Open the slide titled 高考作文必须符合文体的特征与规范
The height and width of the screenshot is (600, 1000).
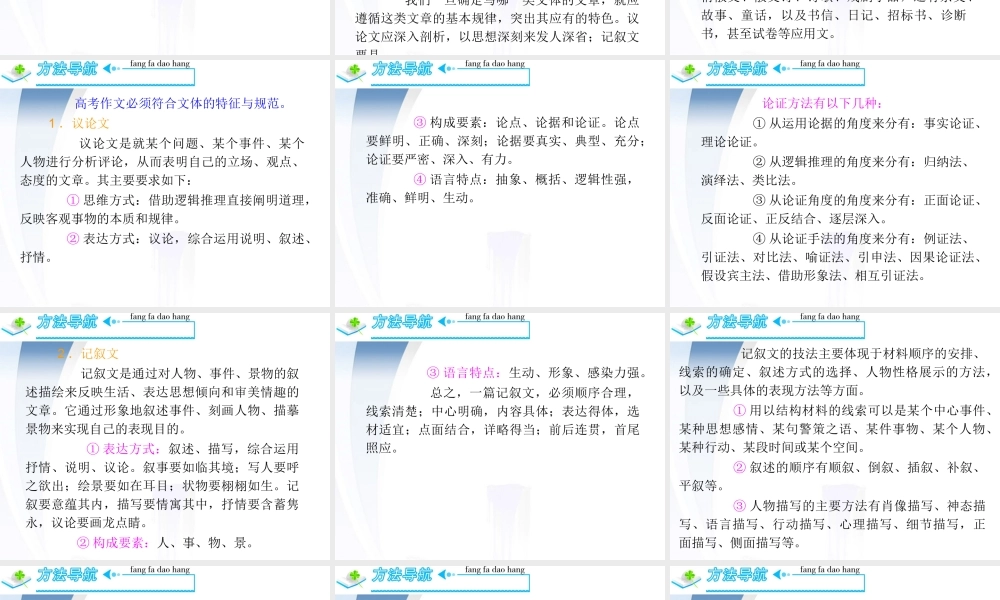click(x=165, y=183)
